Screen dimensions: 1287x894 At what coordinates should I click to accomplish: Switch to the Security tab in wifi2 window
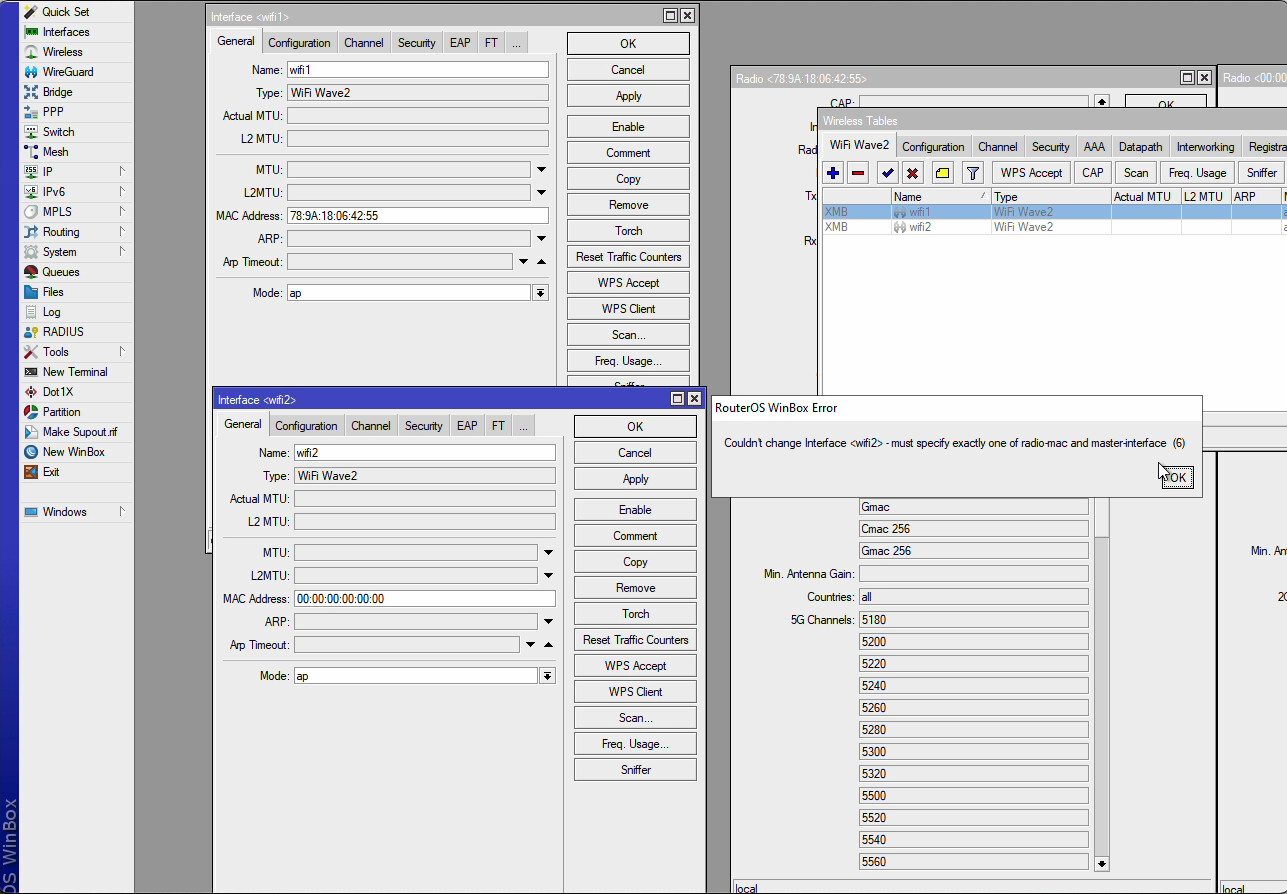pyautogui.click(x=423, y=426)
